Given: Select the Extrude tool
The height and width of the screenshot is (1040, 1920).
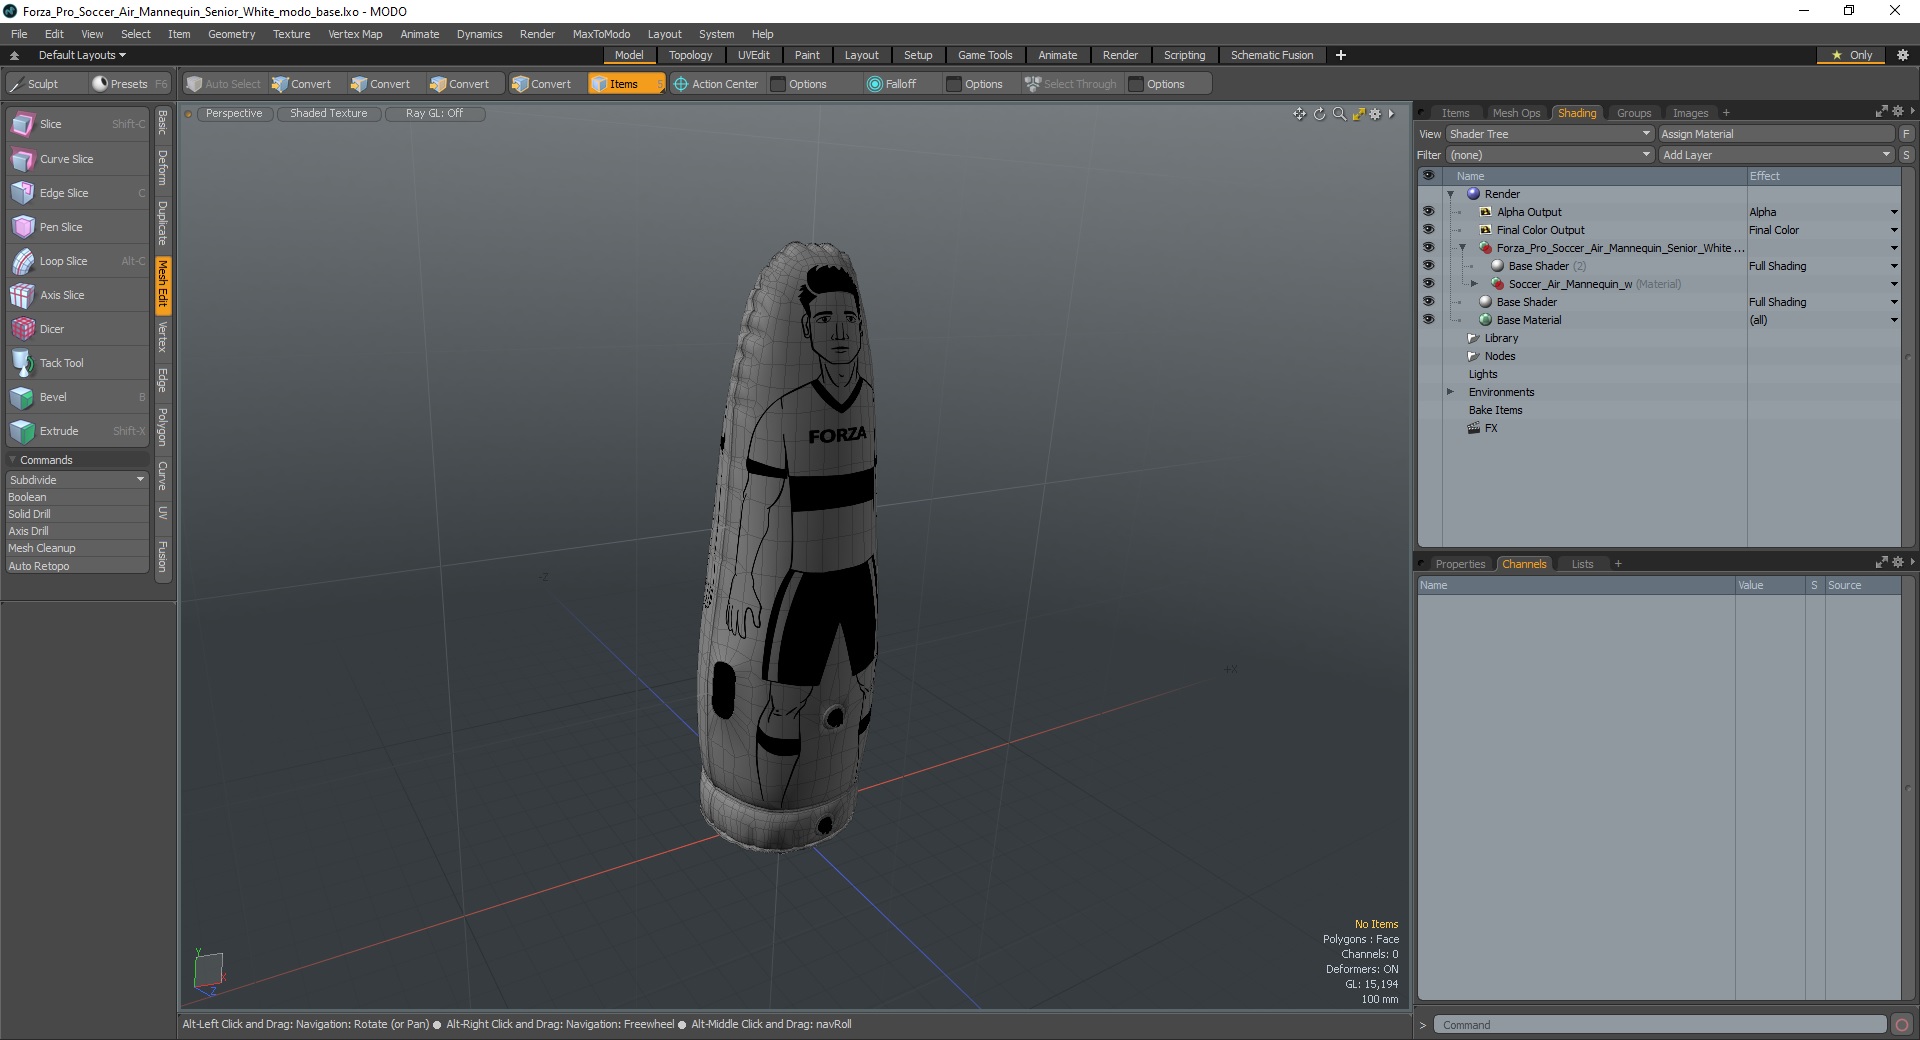Looking at the screenshot, I should (78, 431).
